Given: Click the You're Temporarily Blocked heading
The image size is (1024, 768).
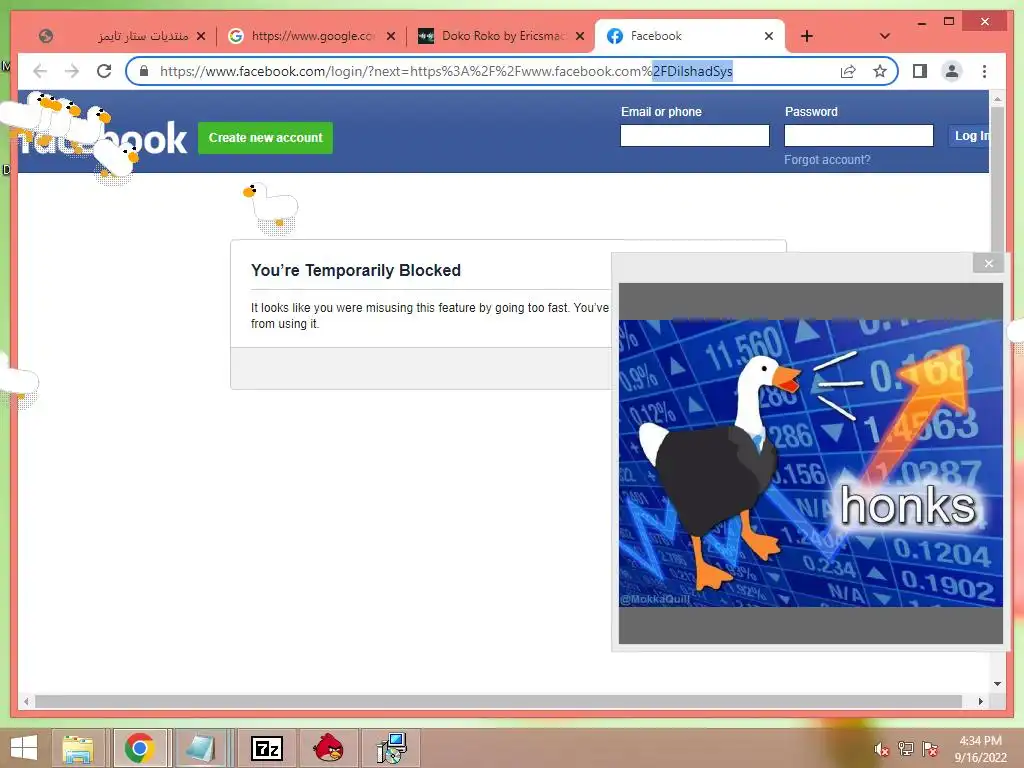Looking at the screenshot, I should coord(356,270).
